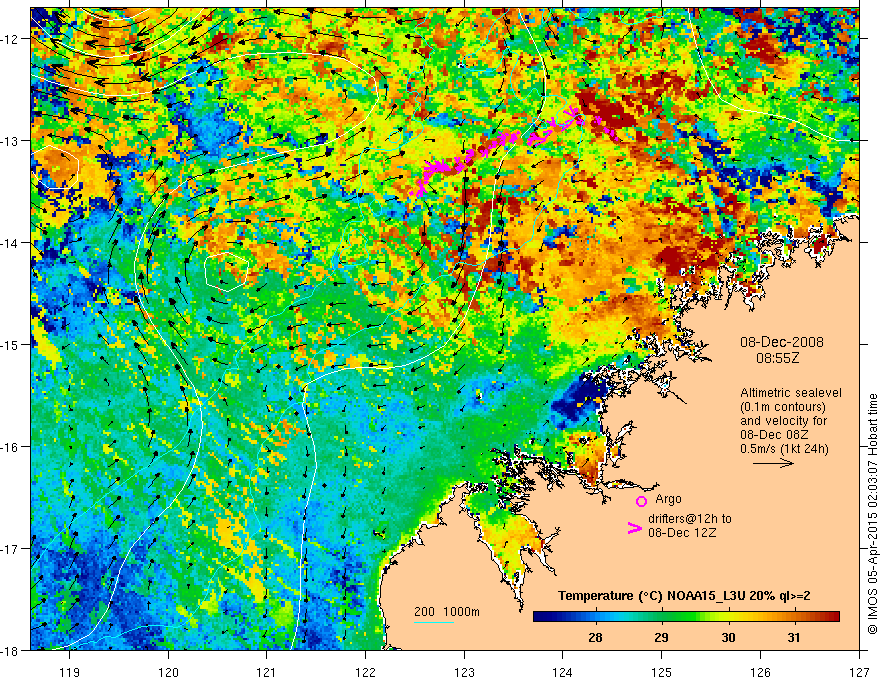Viewport: 880px width, 680px height.
Task: Click the 'and velocity for' text line
Action: click(783, 421)
